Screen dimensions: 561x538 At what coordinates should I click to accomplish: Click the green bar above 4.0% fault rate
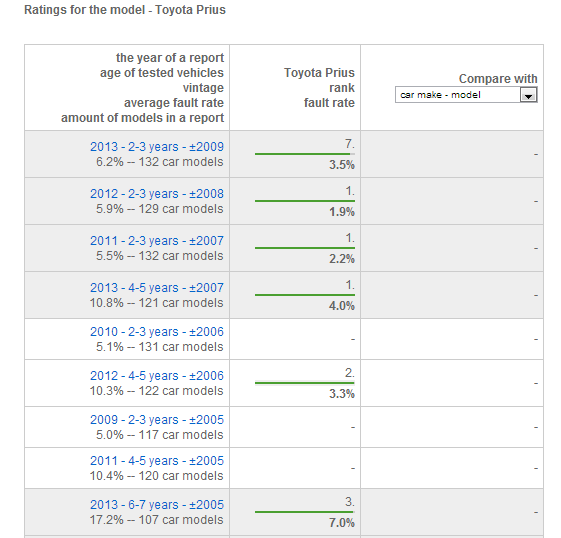point(304,295)
